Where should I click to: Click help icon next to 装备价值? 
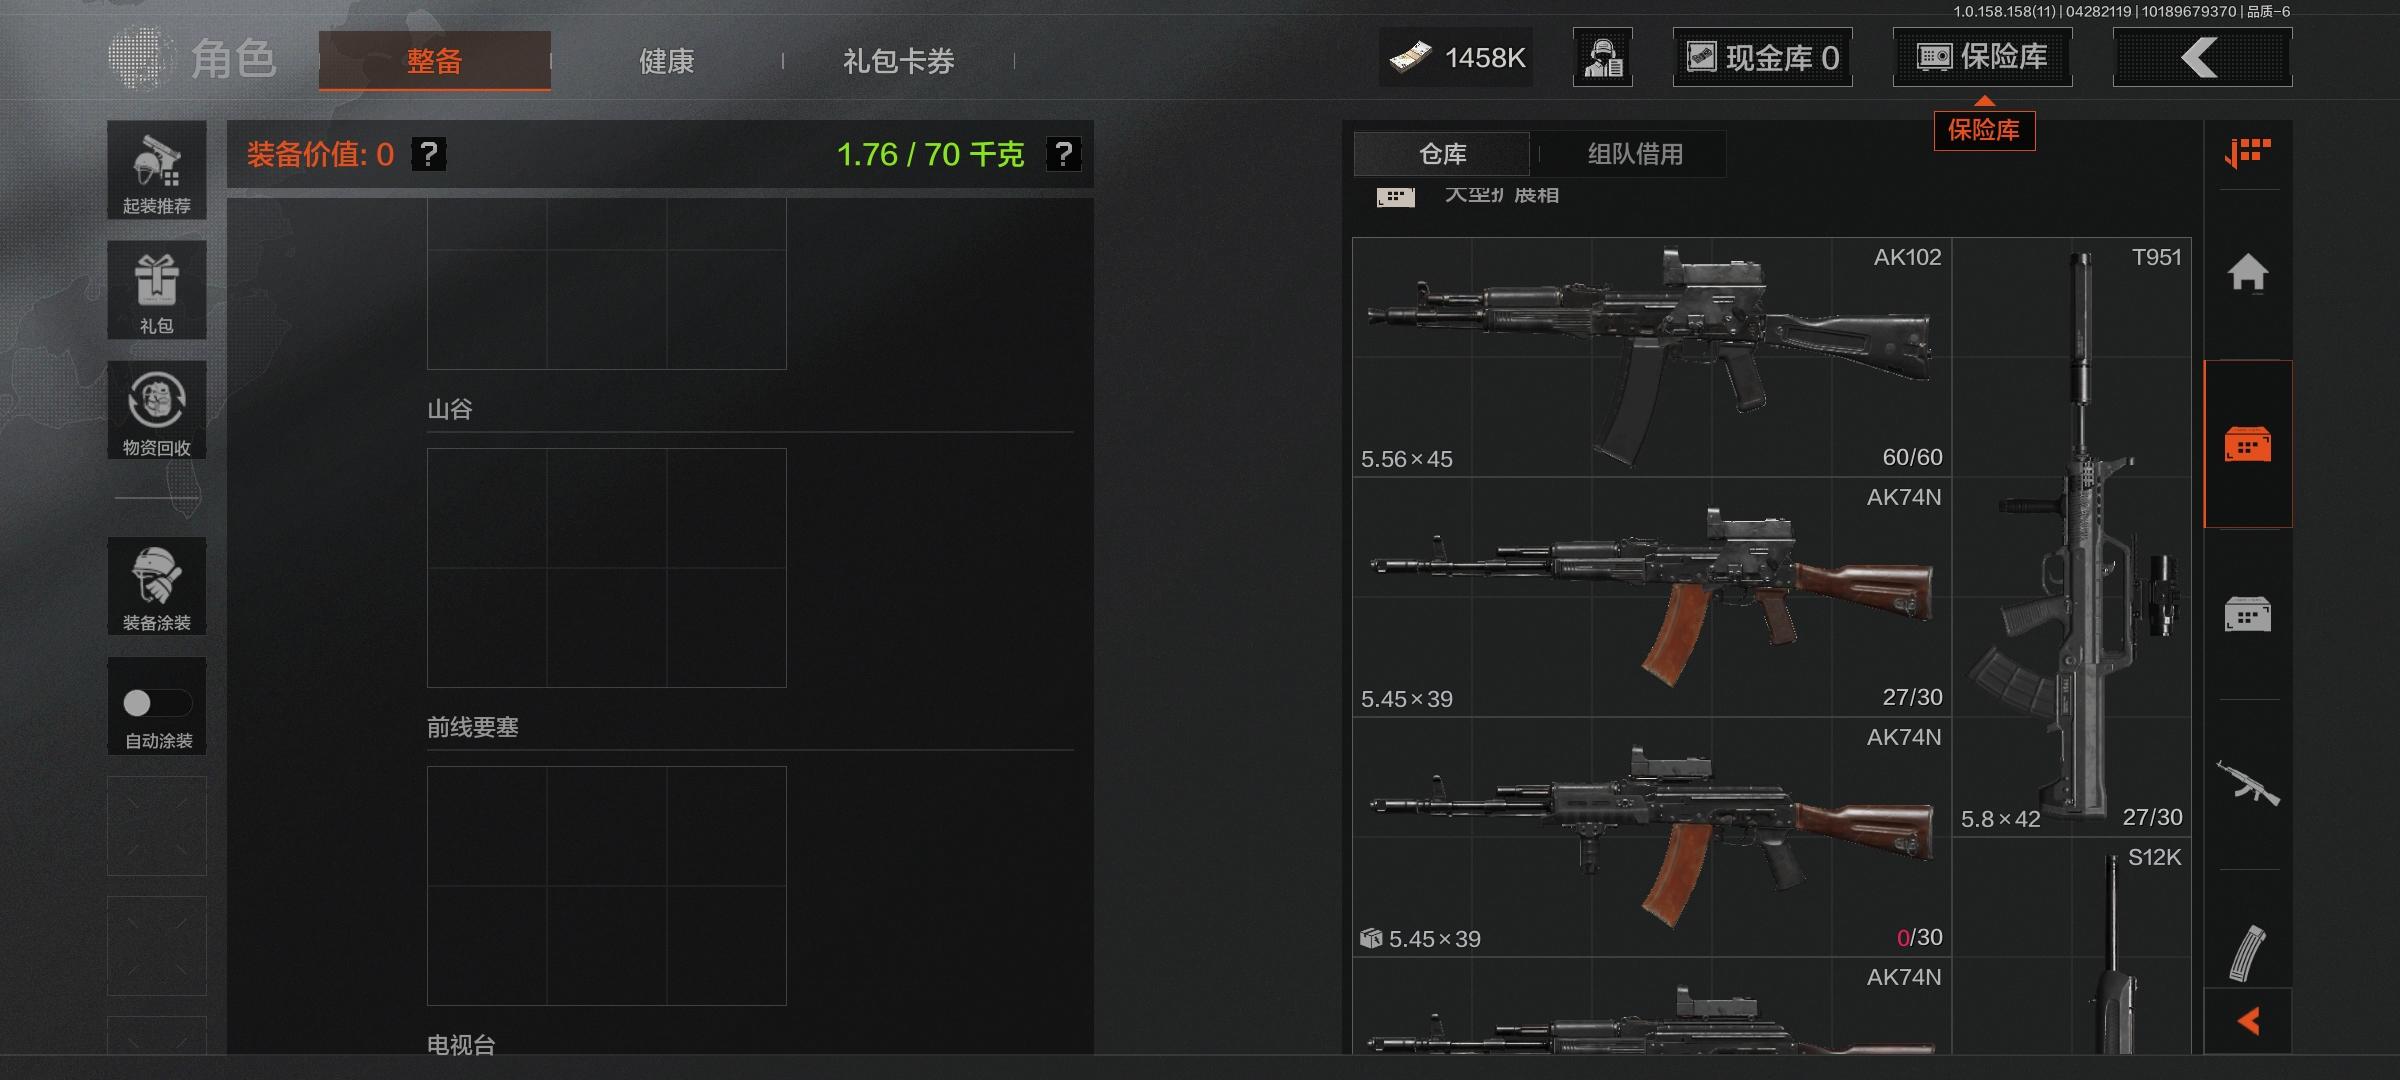pos(429,154)
